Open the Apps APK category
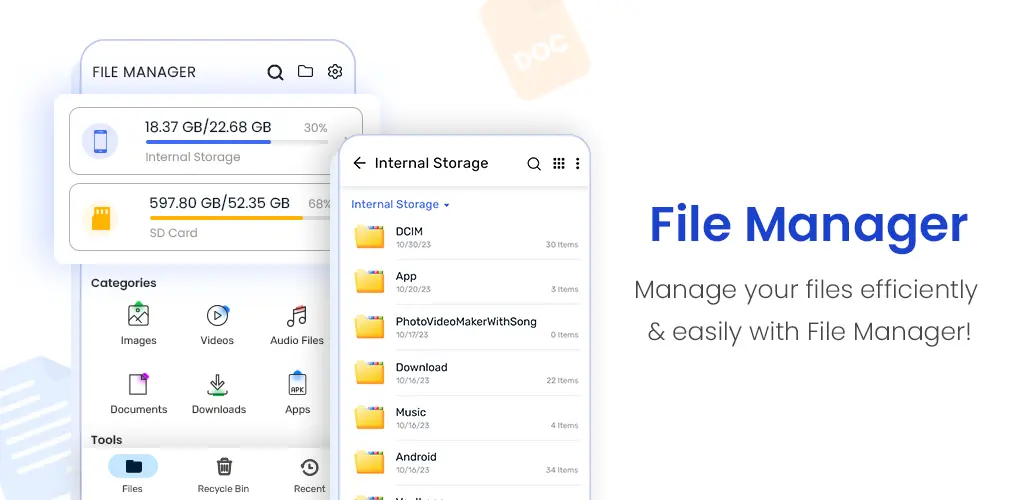Screen dimensions: 1024x500 click(x=297, y=394)
